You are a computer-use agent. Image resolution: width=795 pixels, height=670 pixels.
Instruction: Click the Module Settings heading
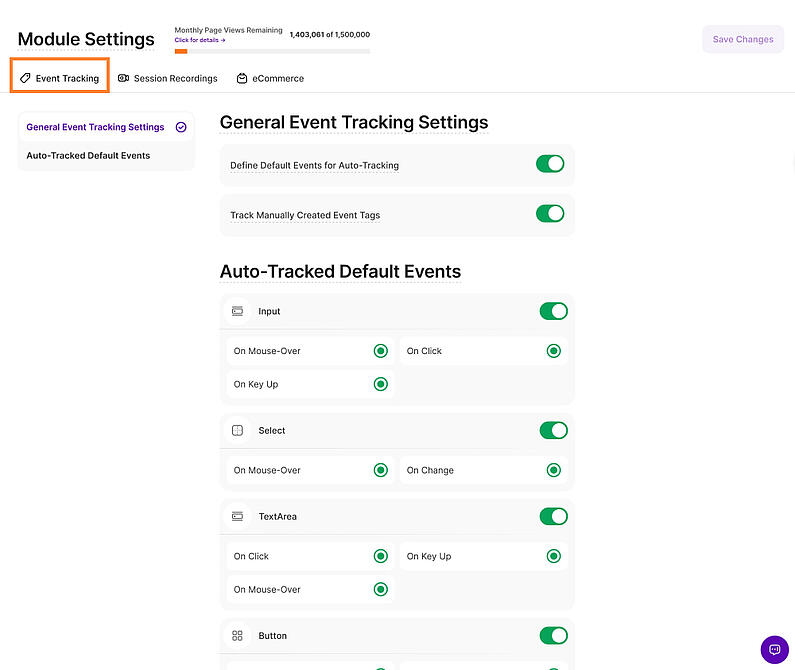click(86, 39)
